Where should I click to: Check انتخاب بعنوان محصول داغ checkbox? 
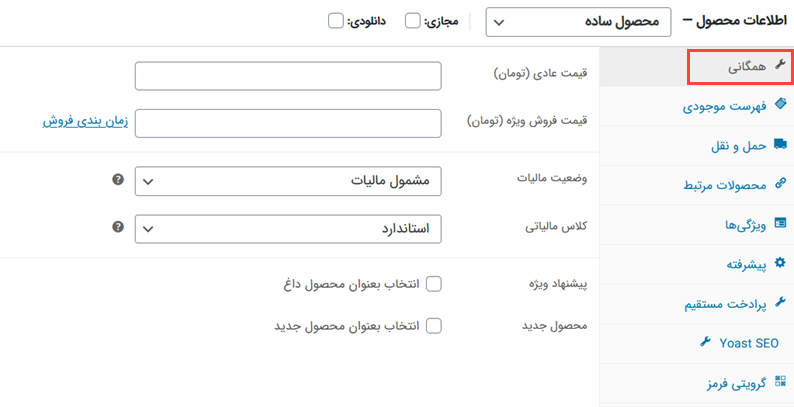pyautogui.click(x=434, y=284)
